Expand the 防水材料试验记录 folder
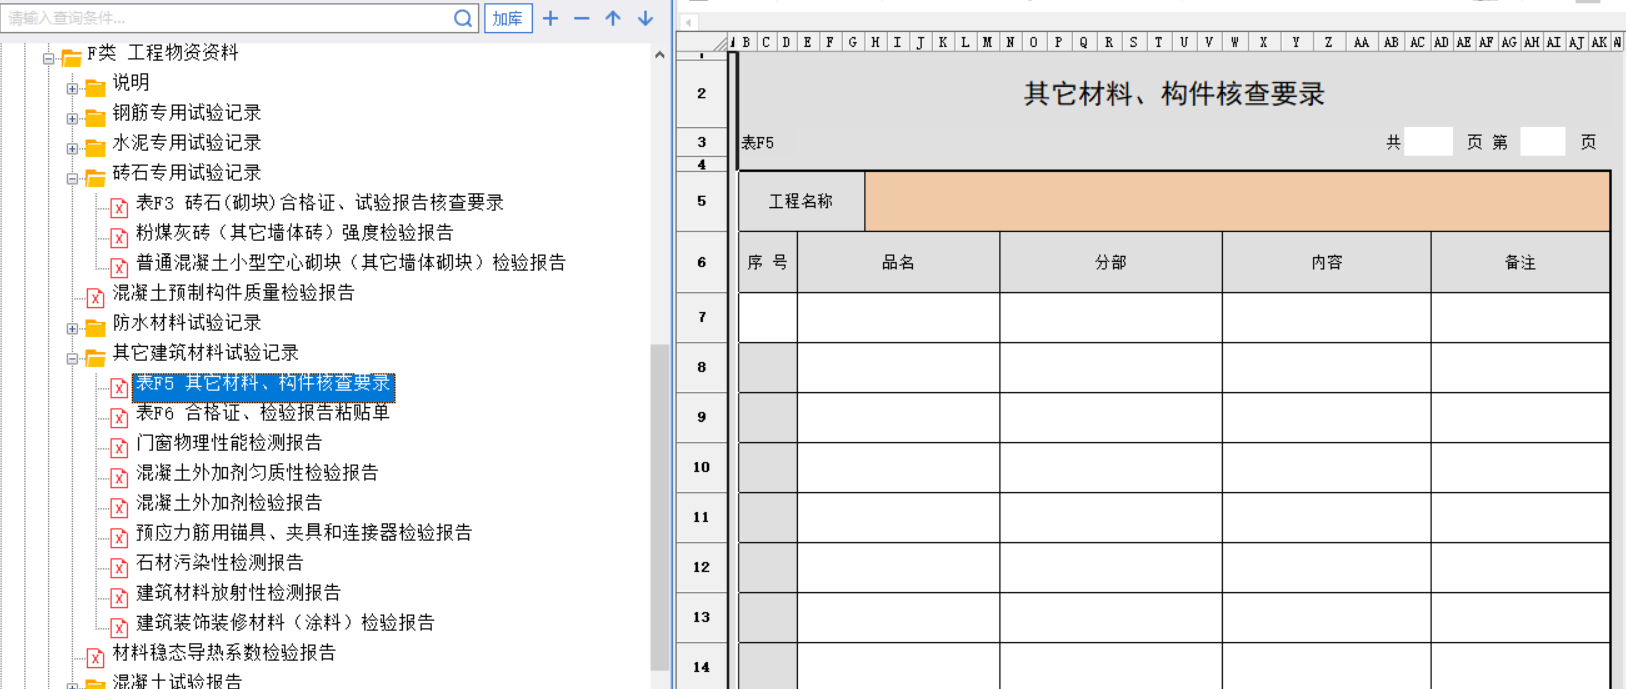1626x689 pixels. 72,329
